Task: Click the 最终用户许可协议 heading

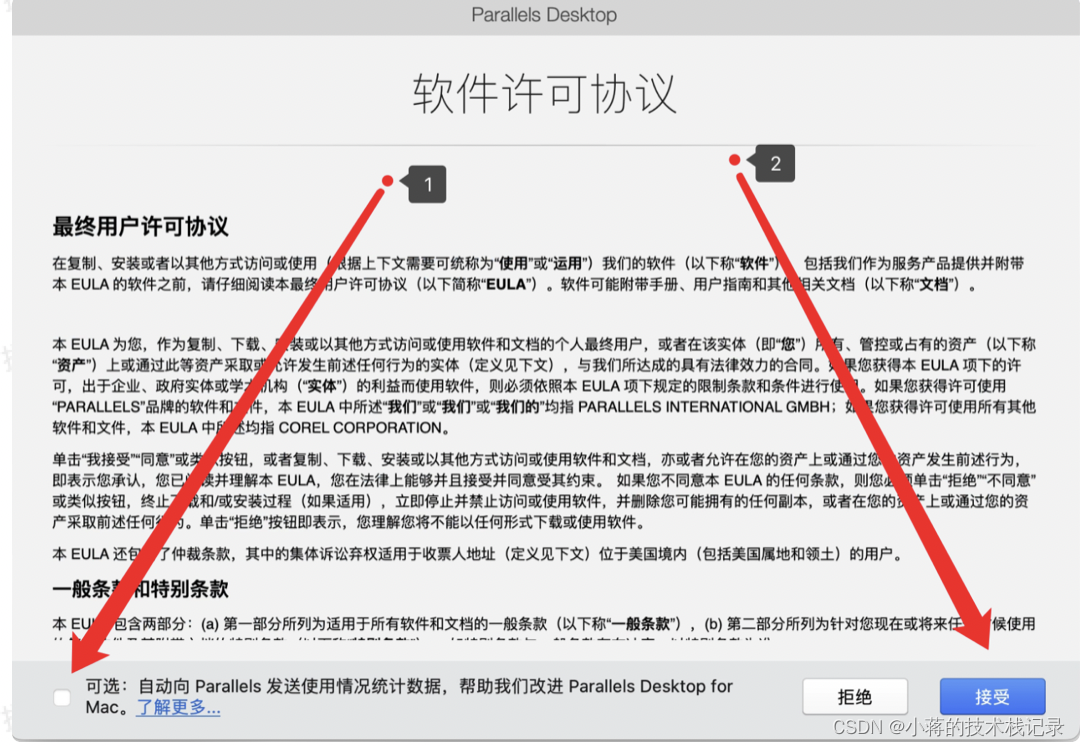Action: (x=141, y=226)
